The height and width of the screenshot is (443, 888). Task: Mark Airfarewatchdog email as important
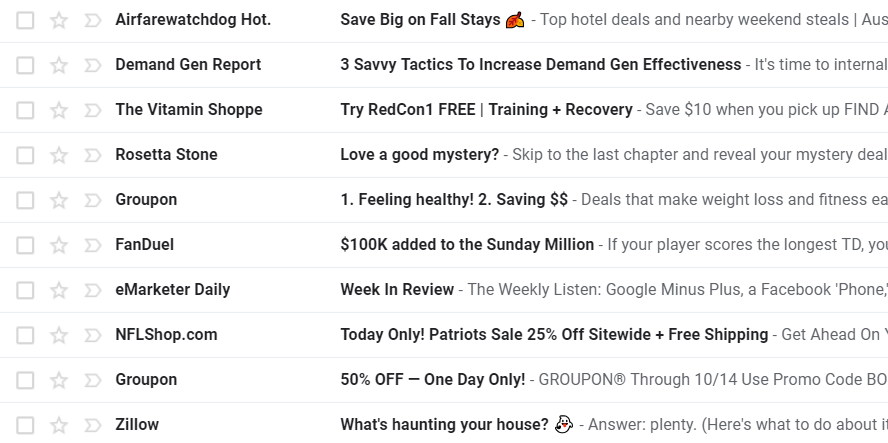[x=92, y=20]
